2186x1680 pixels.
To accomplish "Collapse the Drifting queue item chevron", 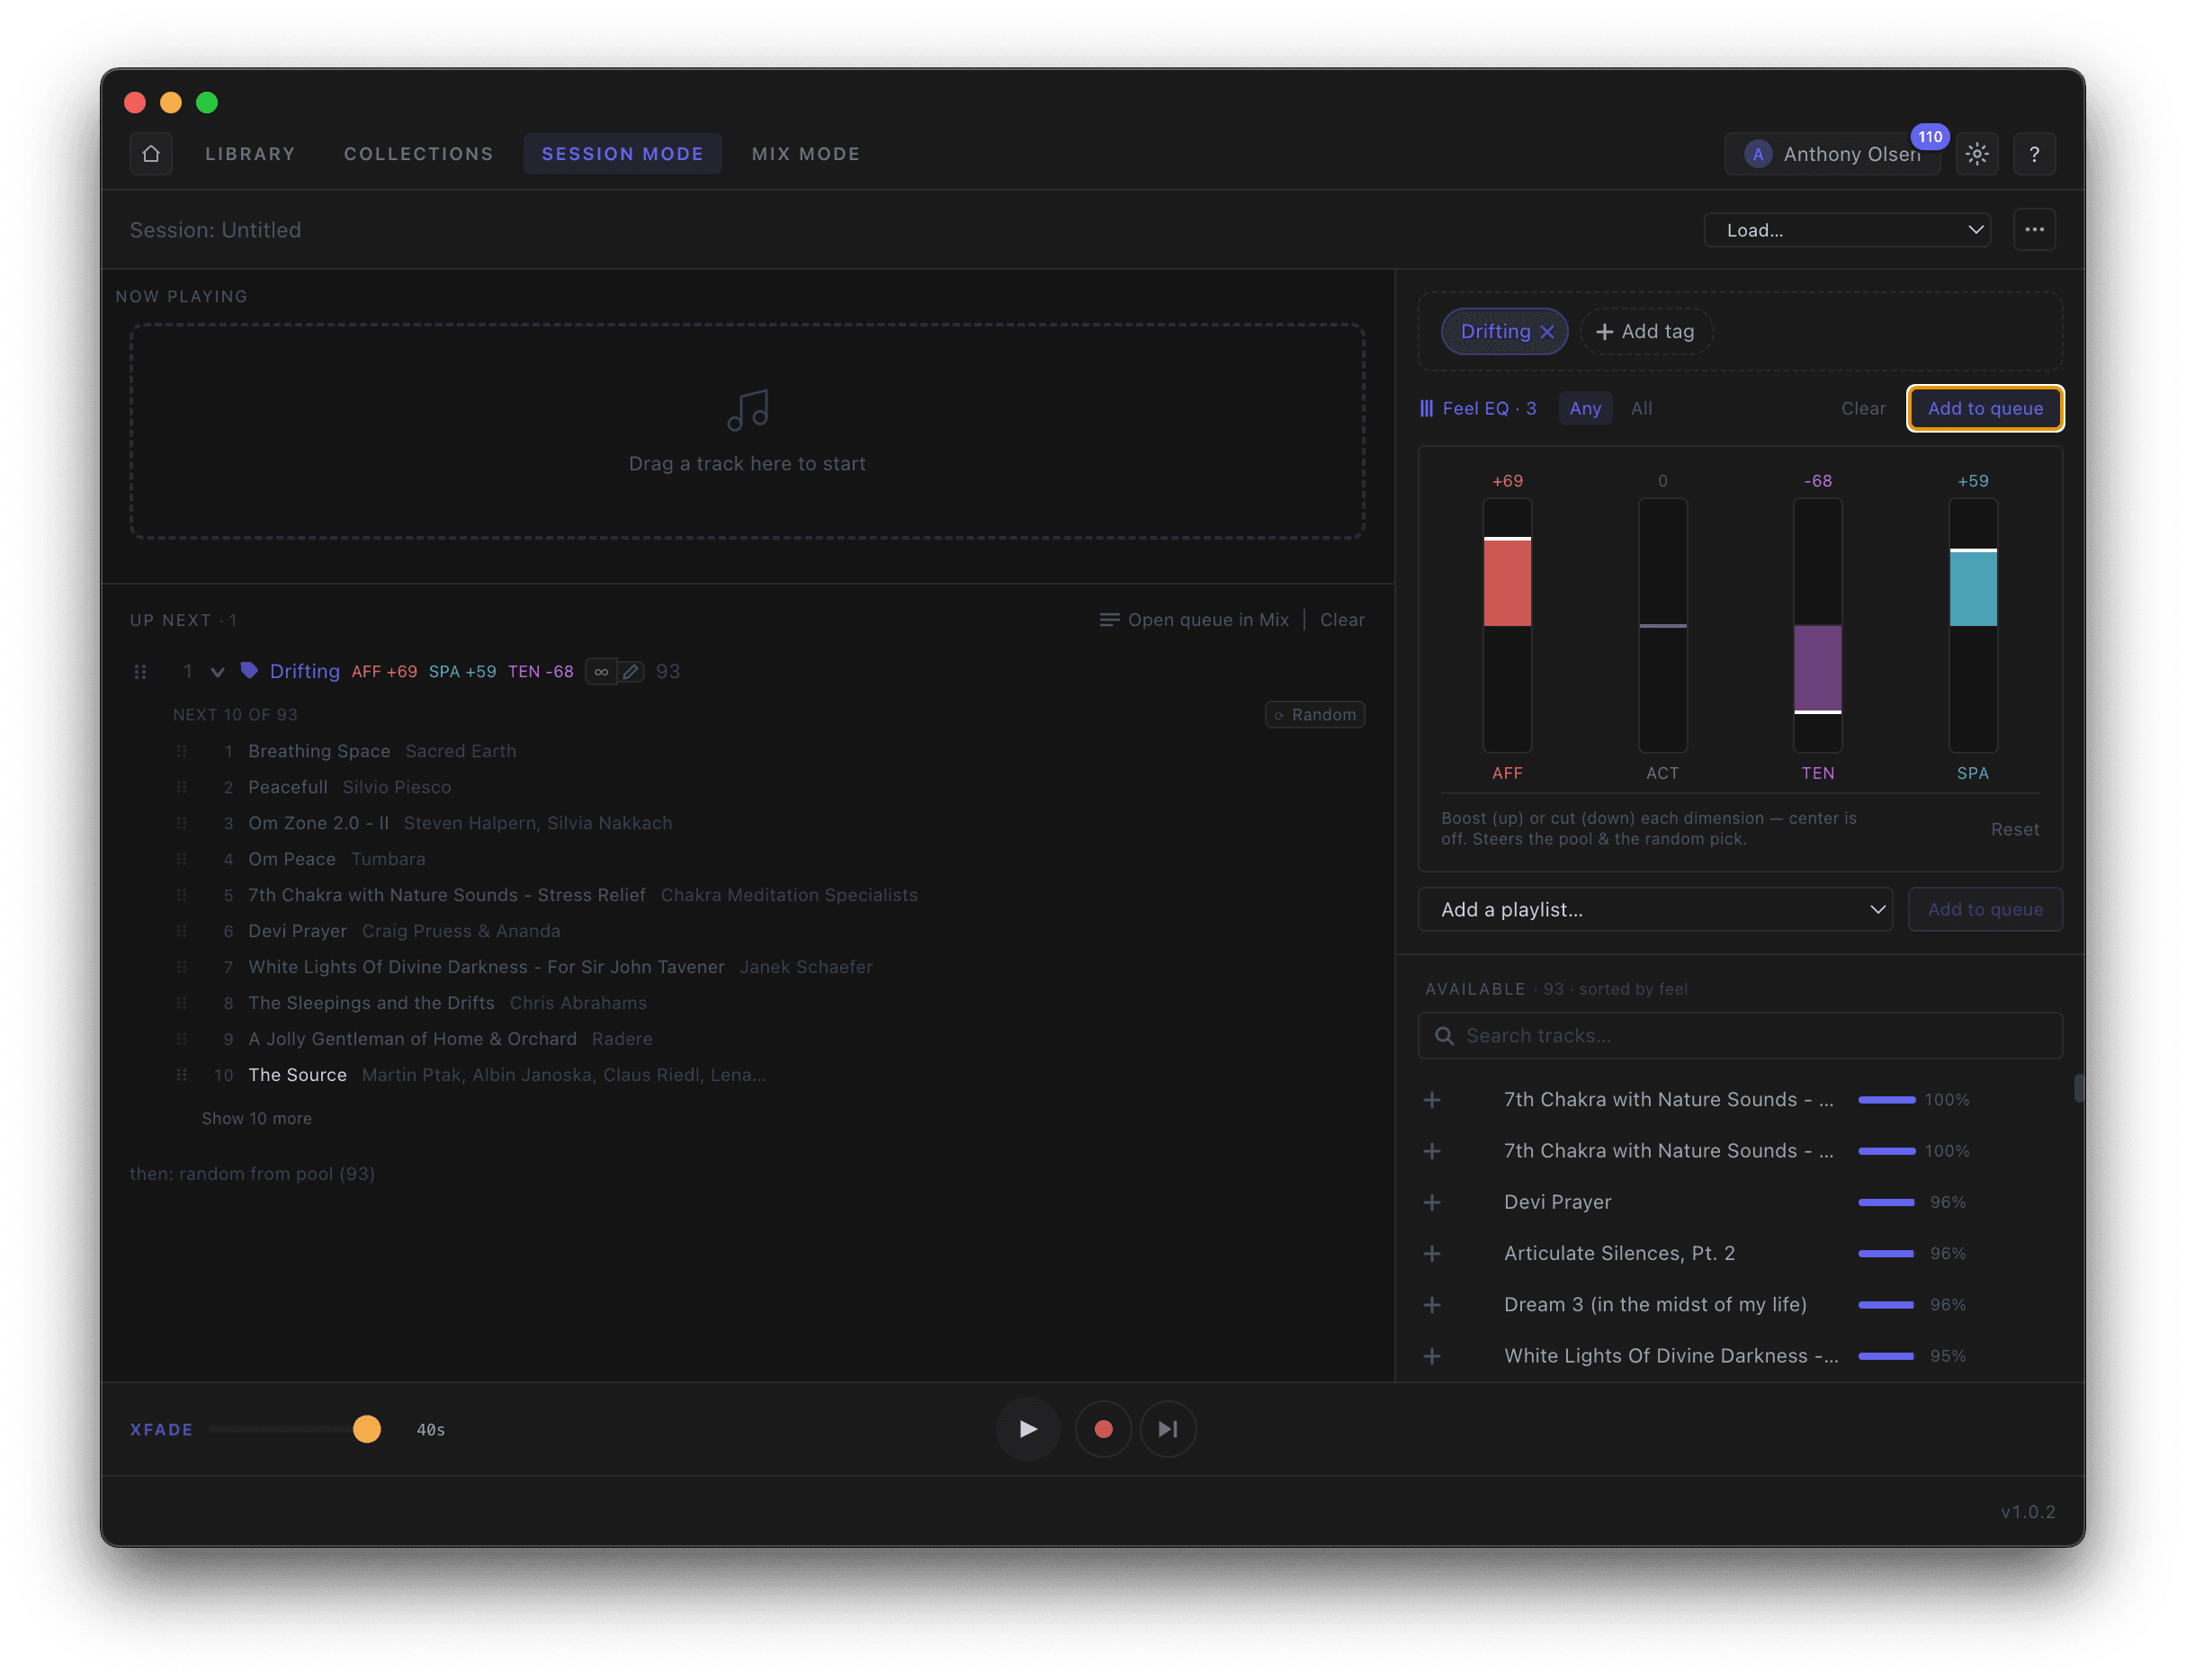I will point(217,672).
